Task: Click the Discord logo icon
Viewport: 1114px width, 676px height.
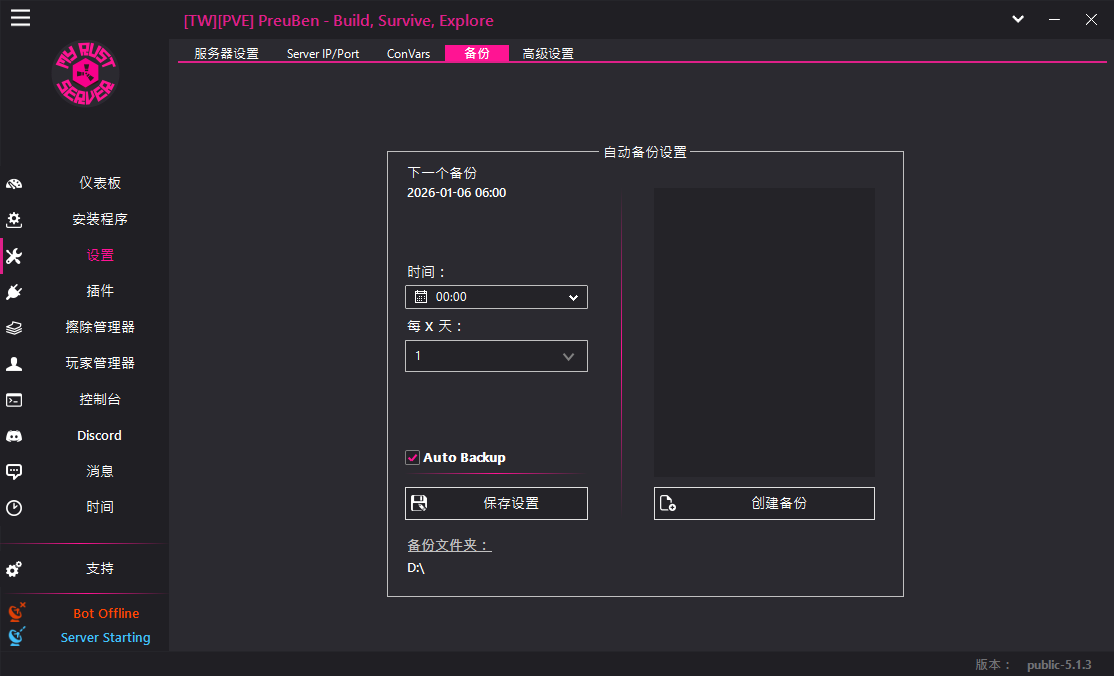Action: pos(14,436)
